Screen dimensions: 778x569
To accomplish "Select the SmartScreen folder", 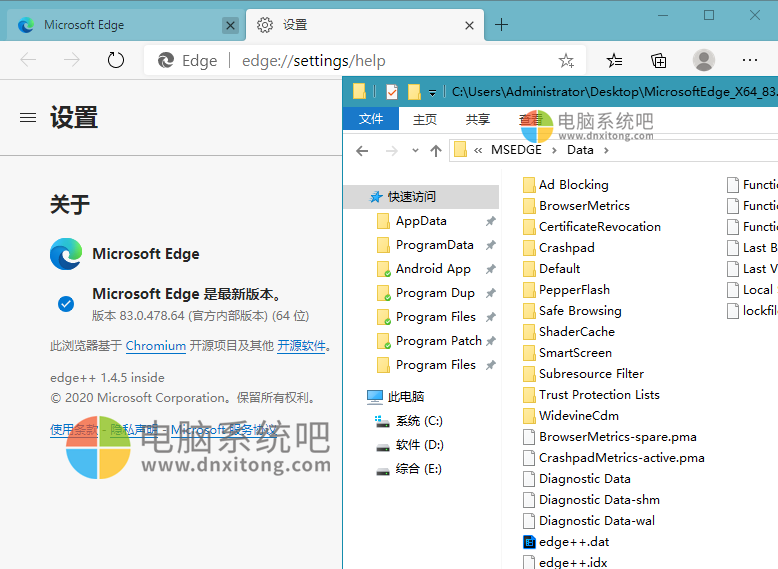I will pos(568,353).
